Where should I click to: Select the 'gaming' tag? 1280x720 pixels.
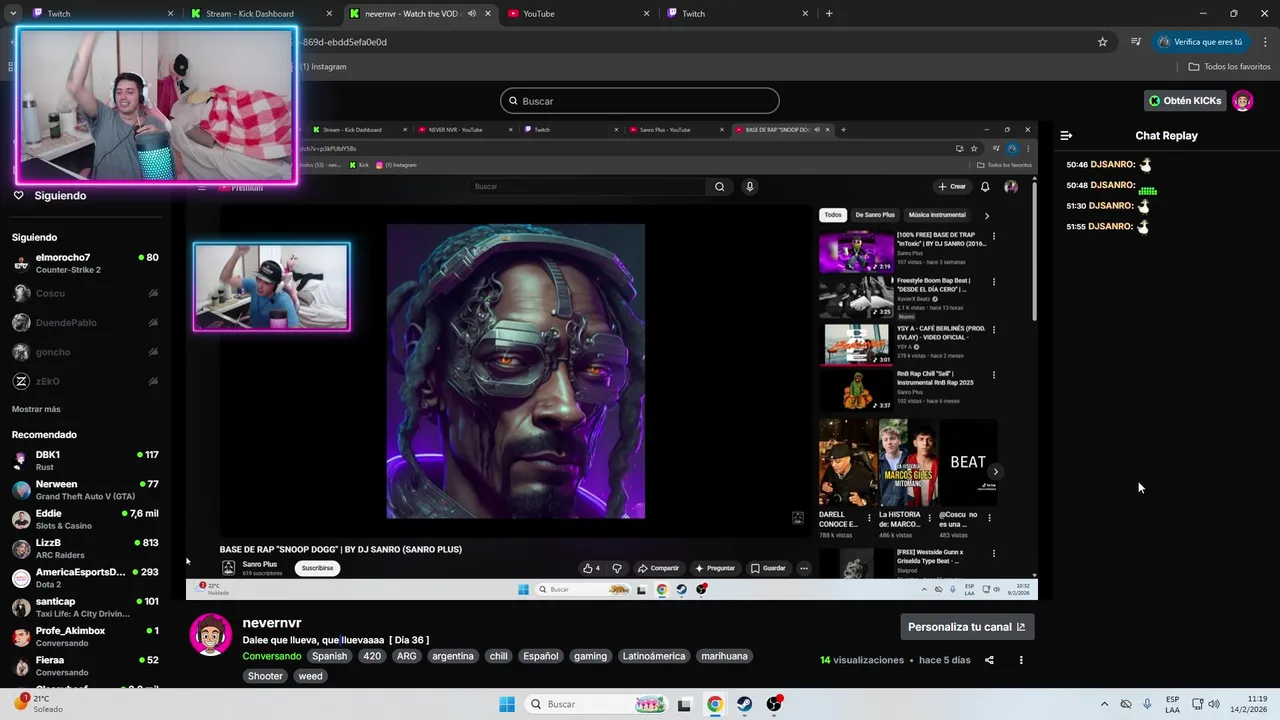point(590,656)
